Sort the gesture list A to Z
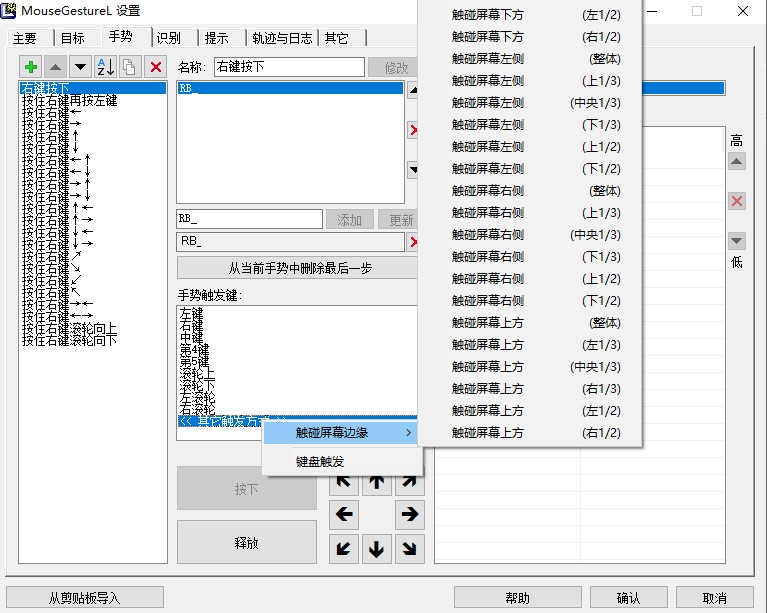This screenshot has width=767, height=613. [105, 67]
